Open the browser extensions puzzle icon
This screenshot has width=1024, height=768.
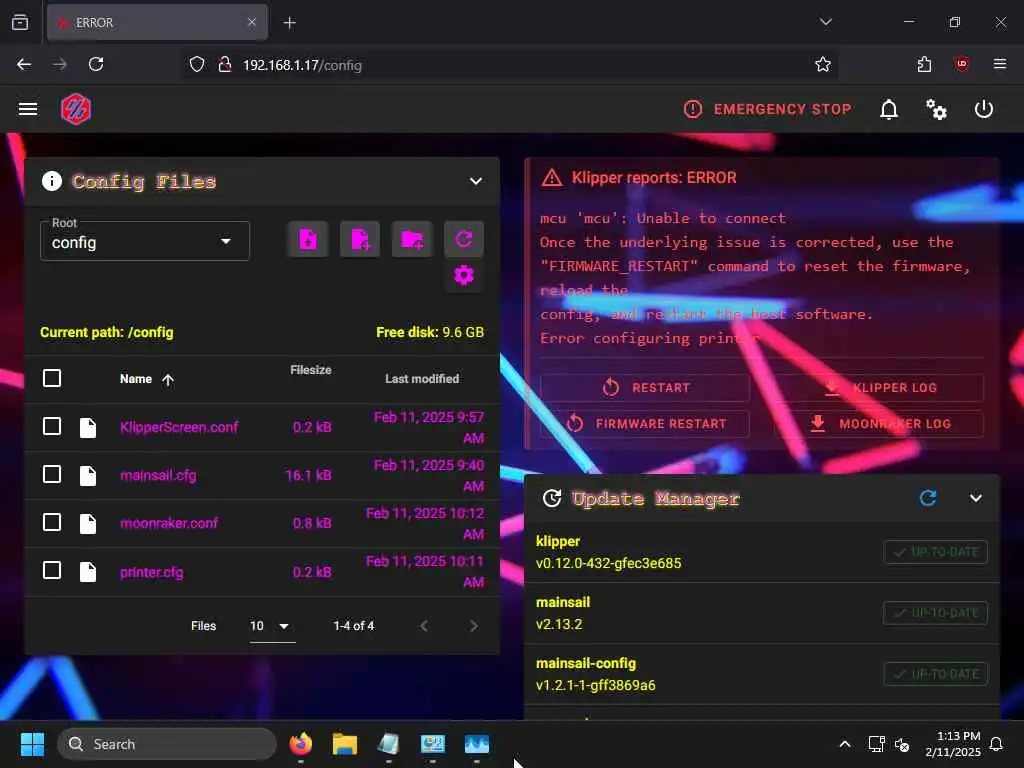tap(924, 64)
